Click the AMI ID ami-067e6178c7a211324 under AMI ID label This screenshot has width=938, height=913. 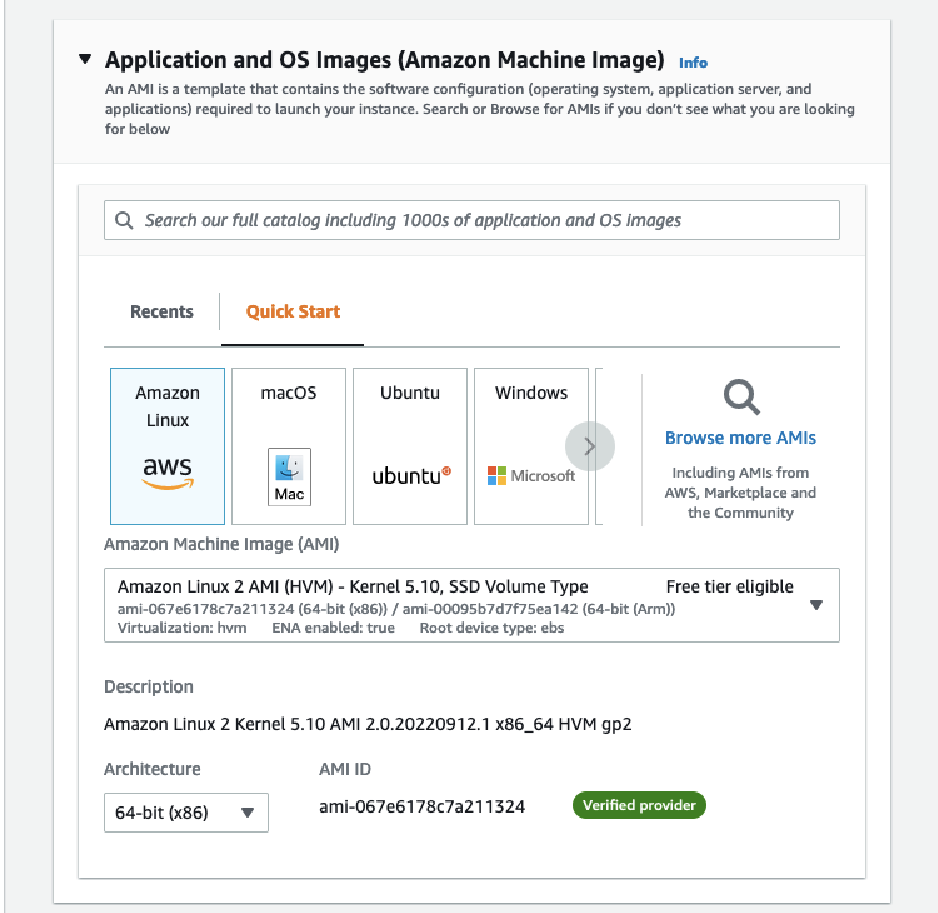(422, 807)
